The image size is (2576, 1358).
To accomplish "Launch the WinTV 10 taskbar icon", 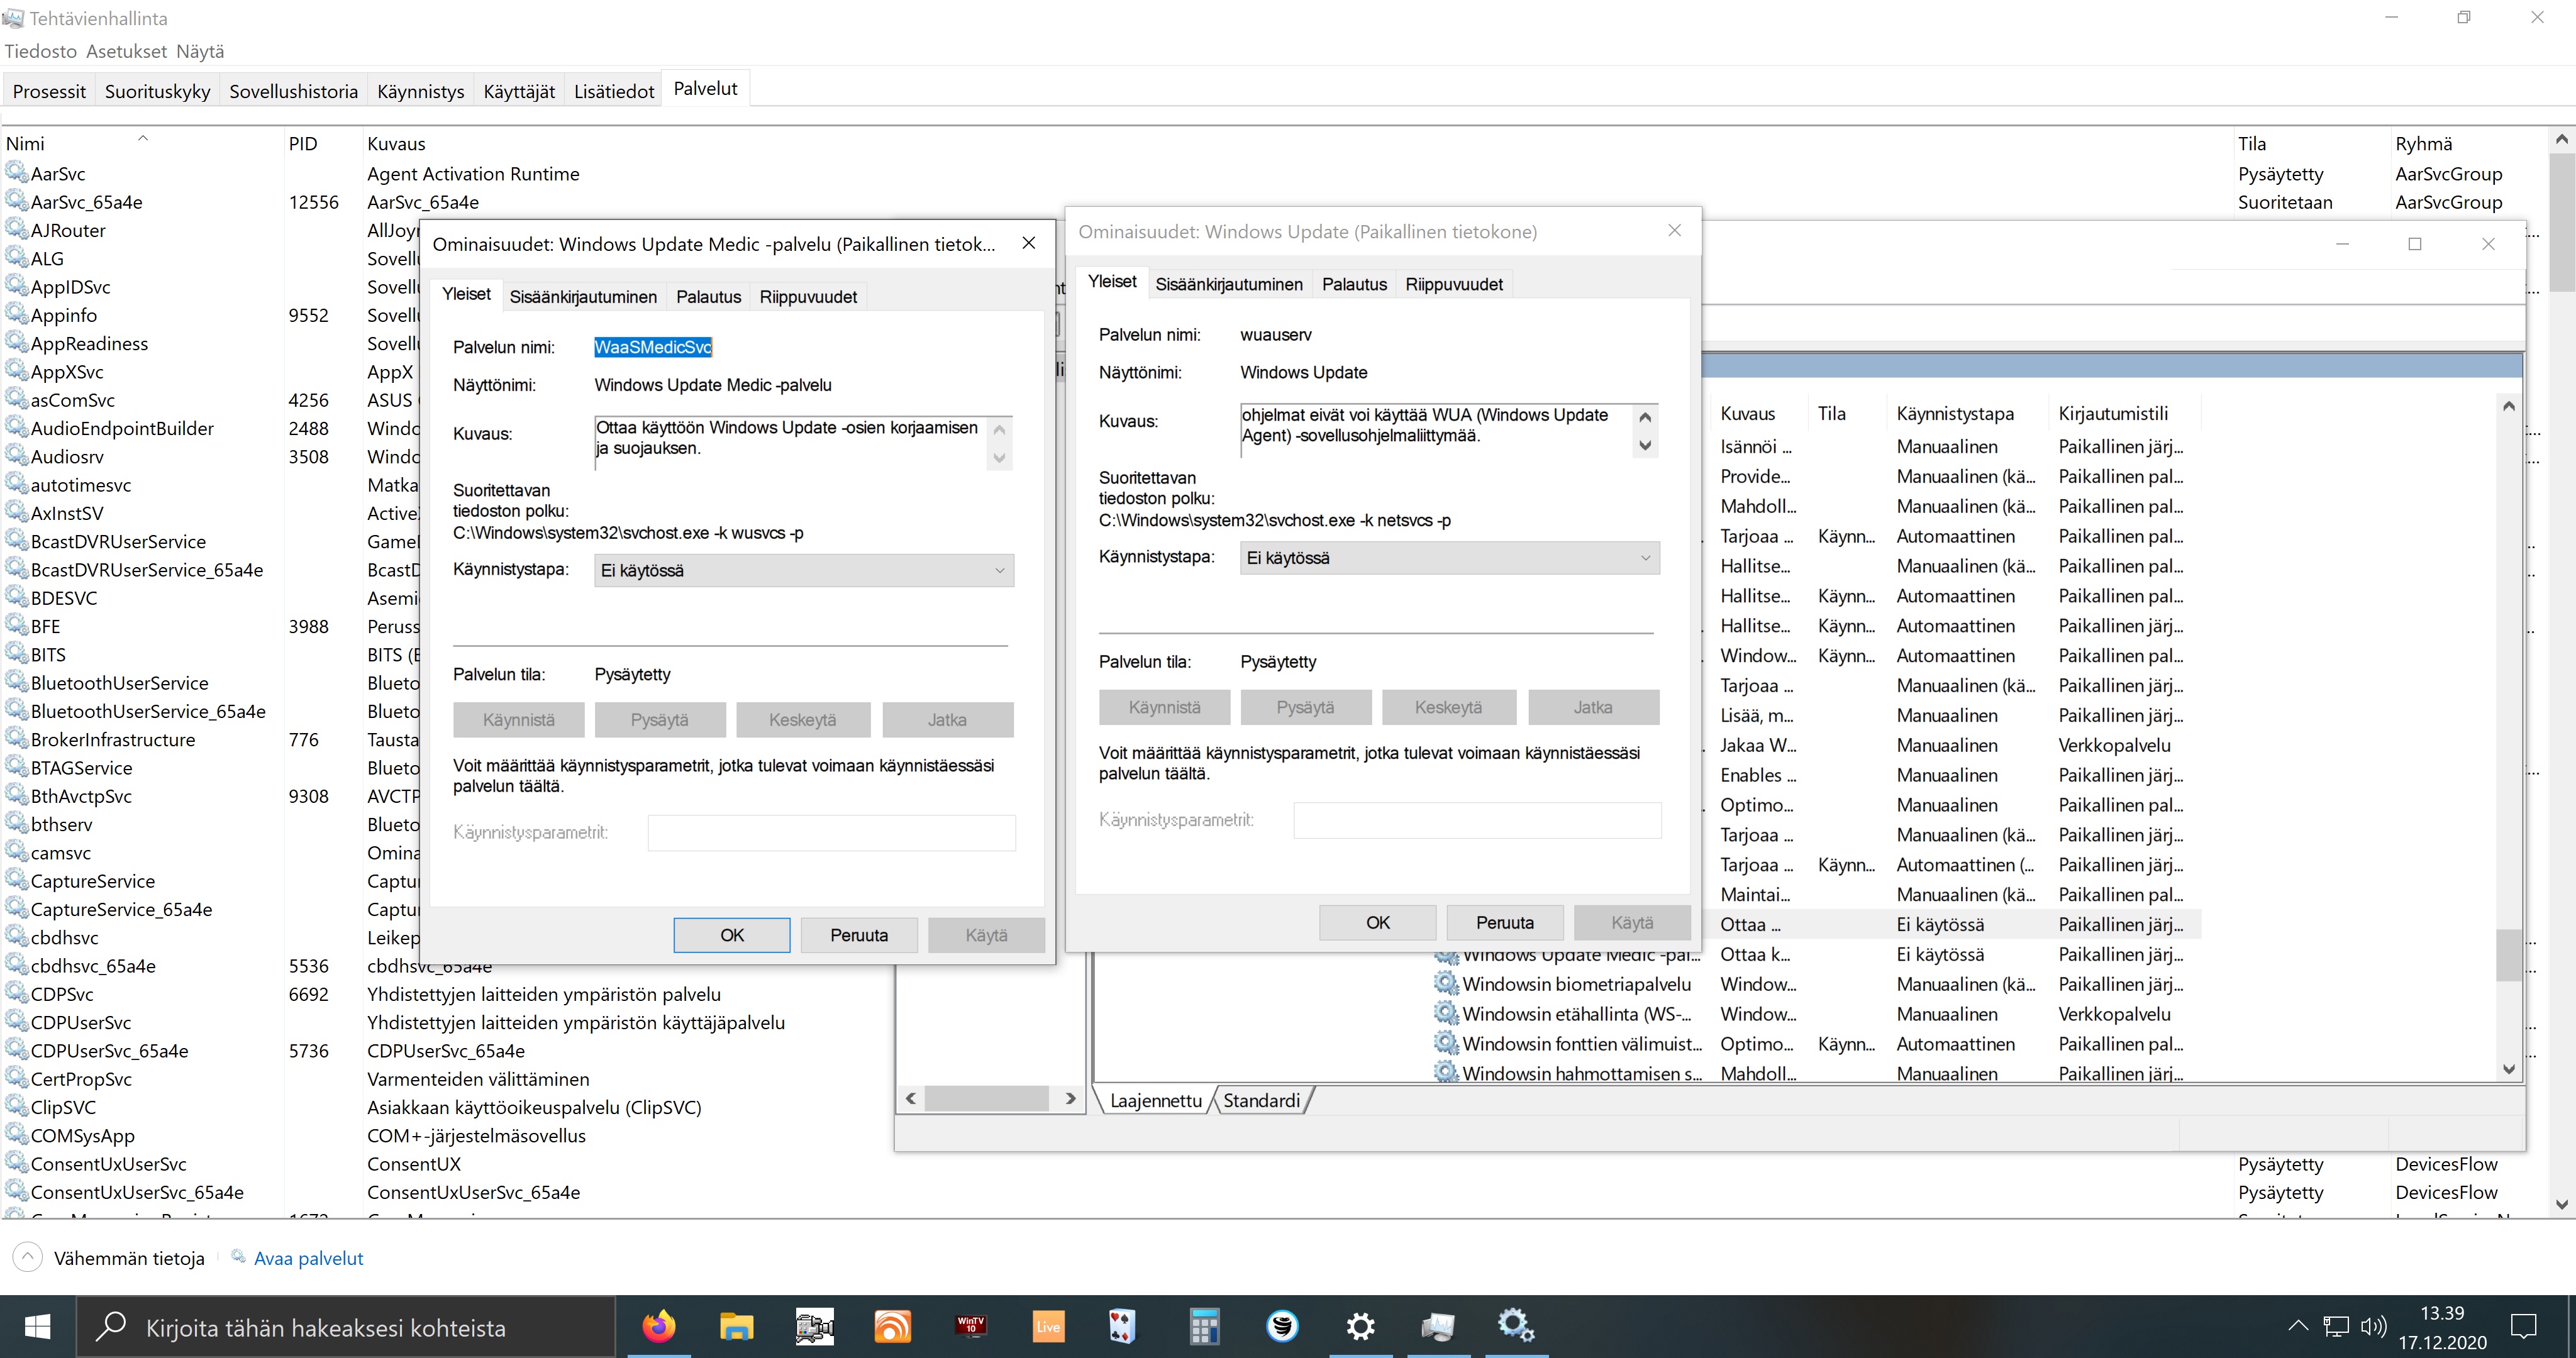I will point(970,1327).
